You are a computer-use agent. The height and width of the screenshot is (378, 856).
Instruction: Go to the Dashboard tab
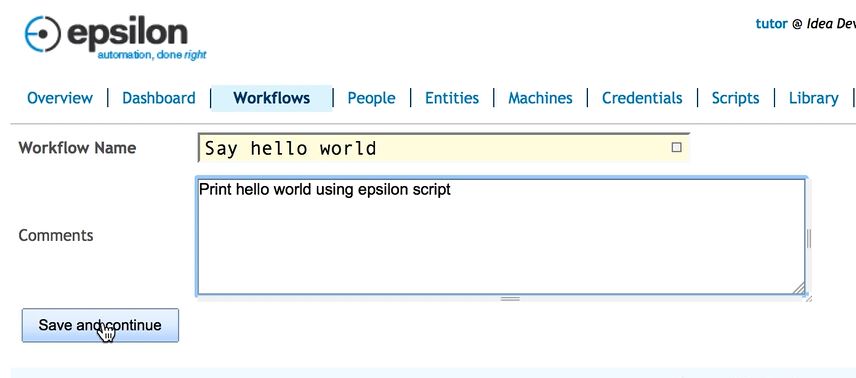click(x=159, y=98)
